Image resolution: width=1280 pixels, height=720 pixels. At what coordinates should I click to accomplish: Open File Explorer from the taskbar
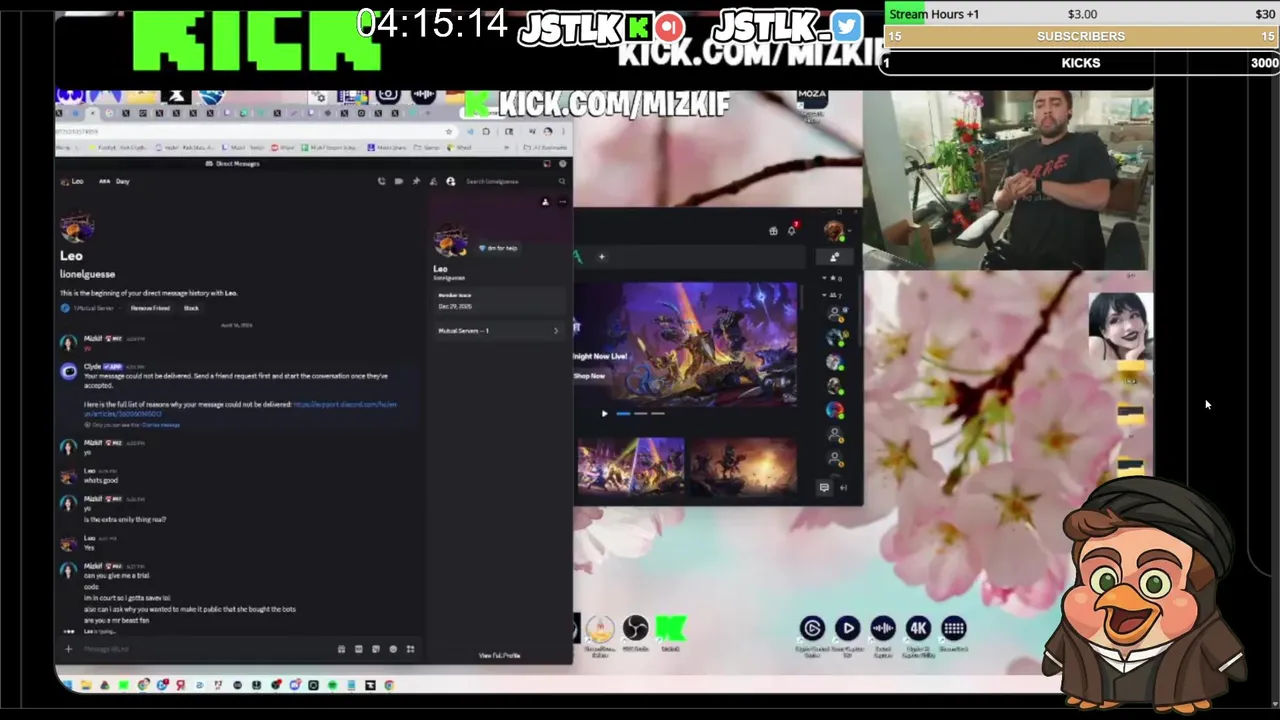[x=86, y=685]
